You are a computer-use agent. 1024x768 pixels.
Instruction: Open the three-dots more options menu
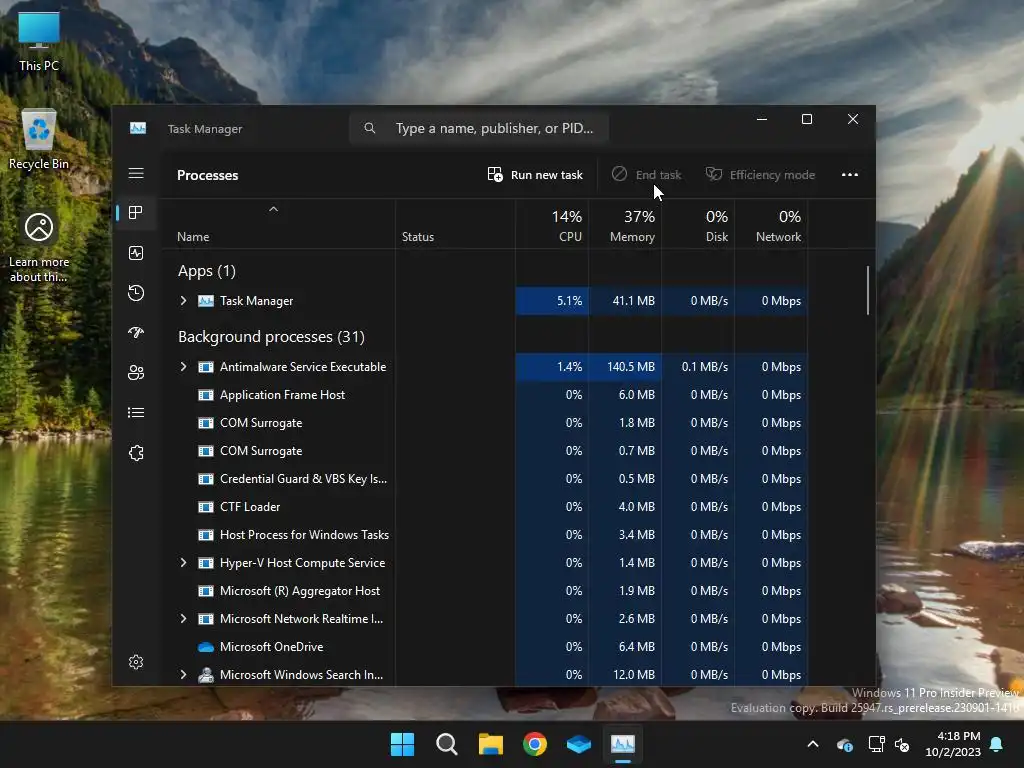pos(850,174)
